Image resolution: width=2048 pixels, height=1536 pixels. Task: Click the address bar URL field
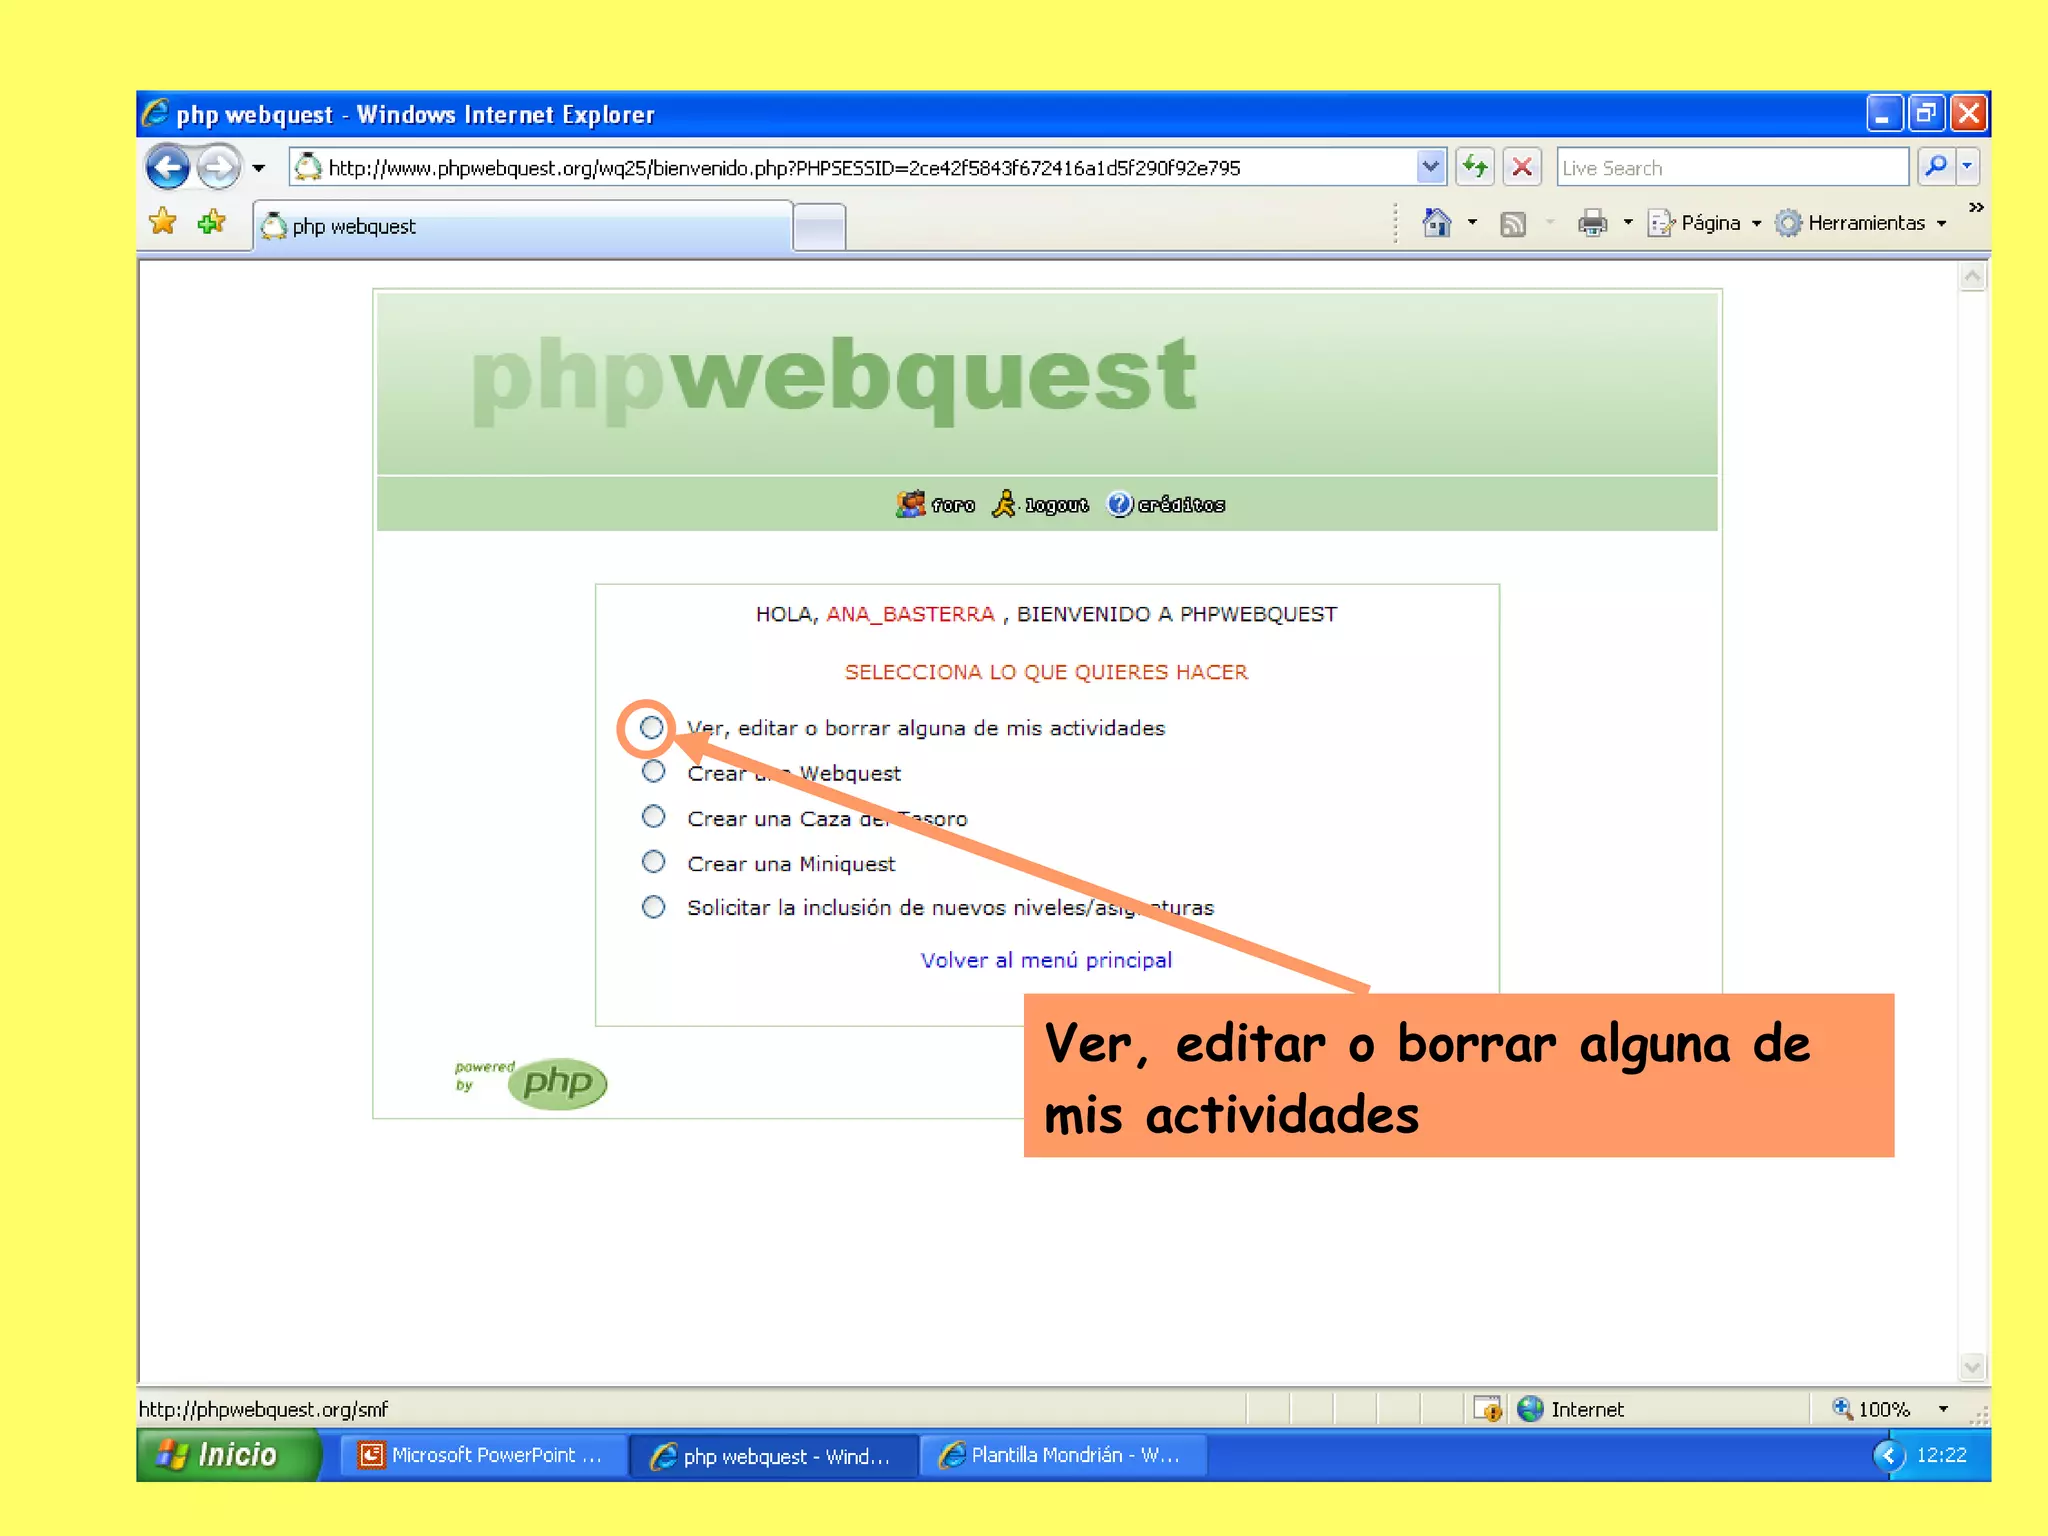(x=852, y=168)
